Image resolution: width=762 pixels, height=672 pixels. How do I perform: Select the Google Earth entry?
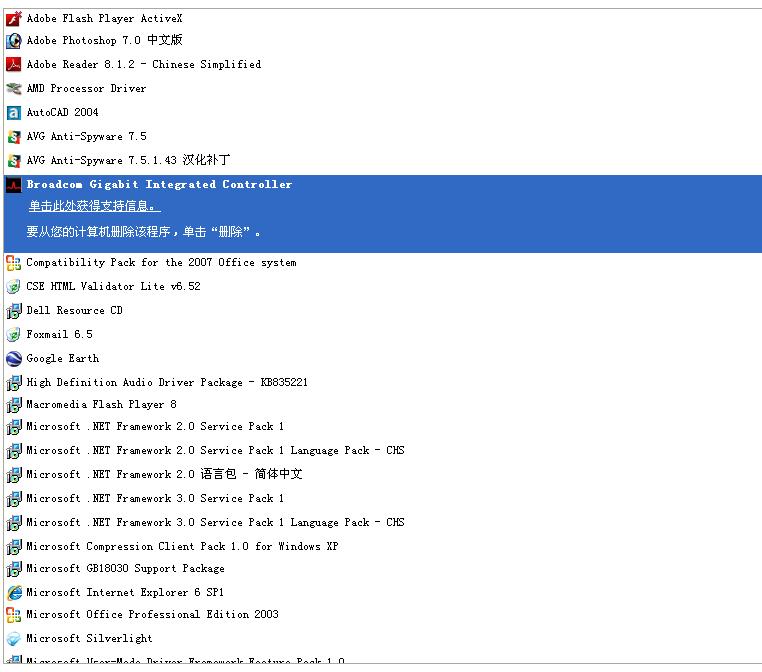(63, 359)
